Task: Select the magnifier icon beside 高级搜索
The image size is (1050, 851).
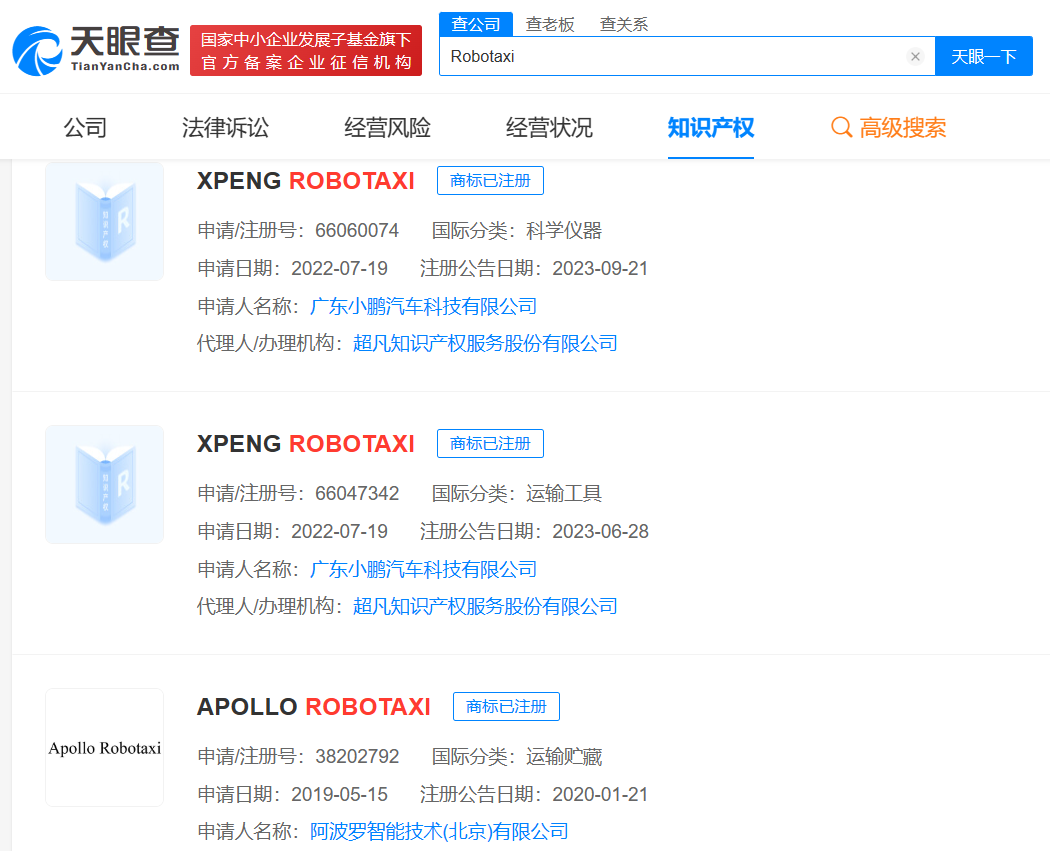Action: 840,127
